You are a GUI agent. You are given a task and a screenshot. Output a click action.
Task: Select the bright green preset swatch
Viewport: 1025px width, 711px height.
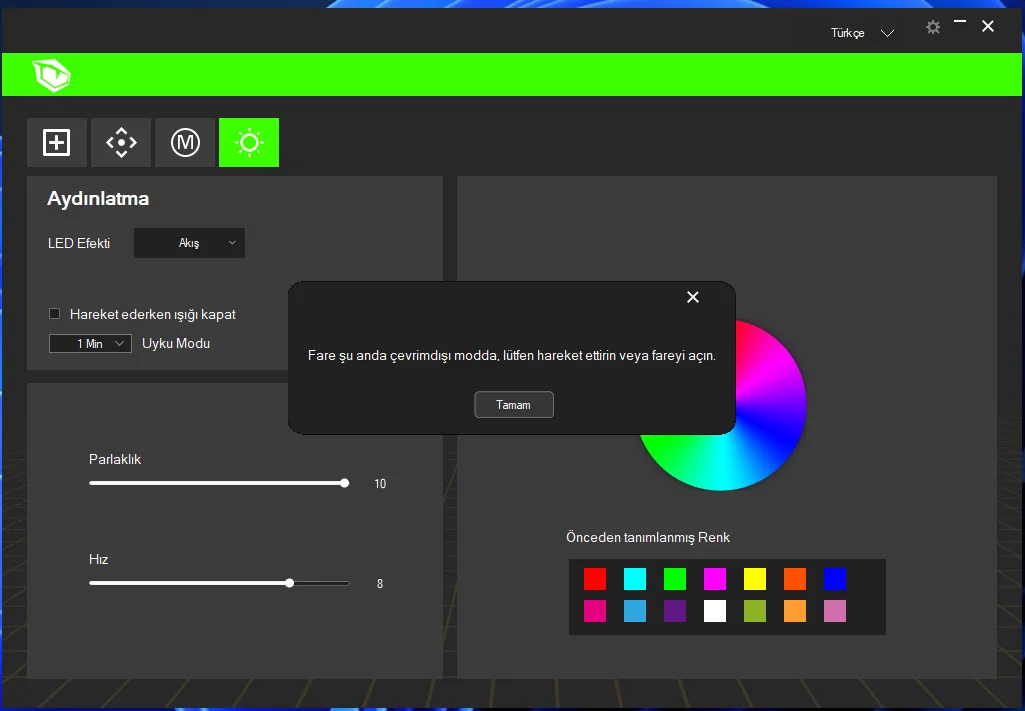(675, 579)
